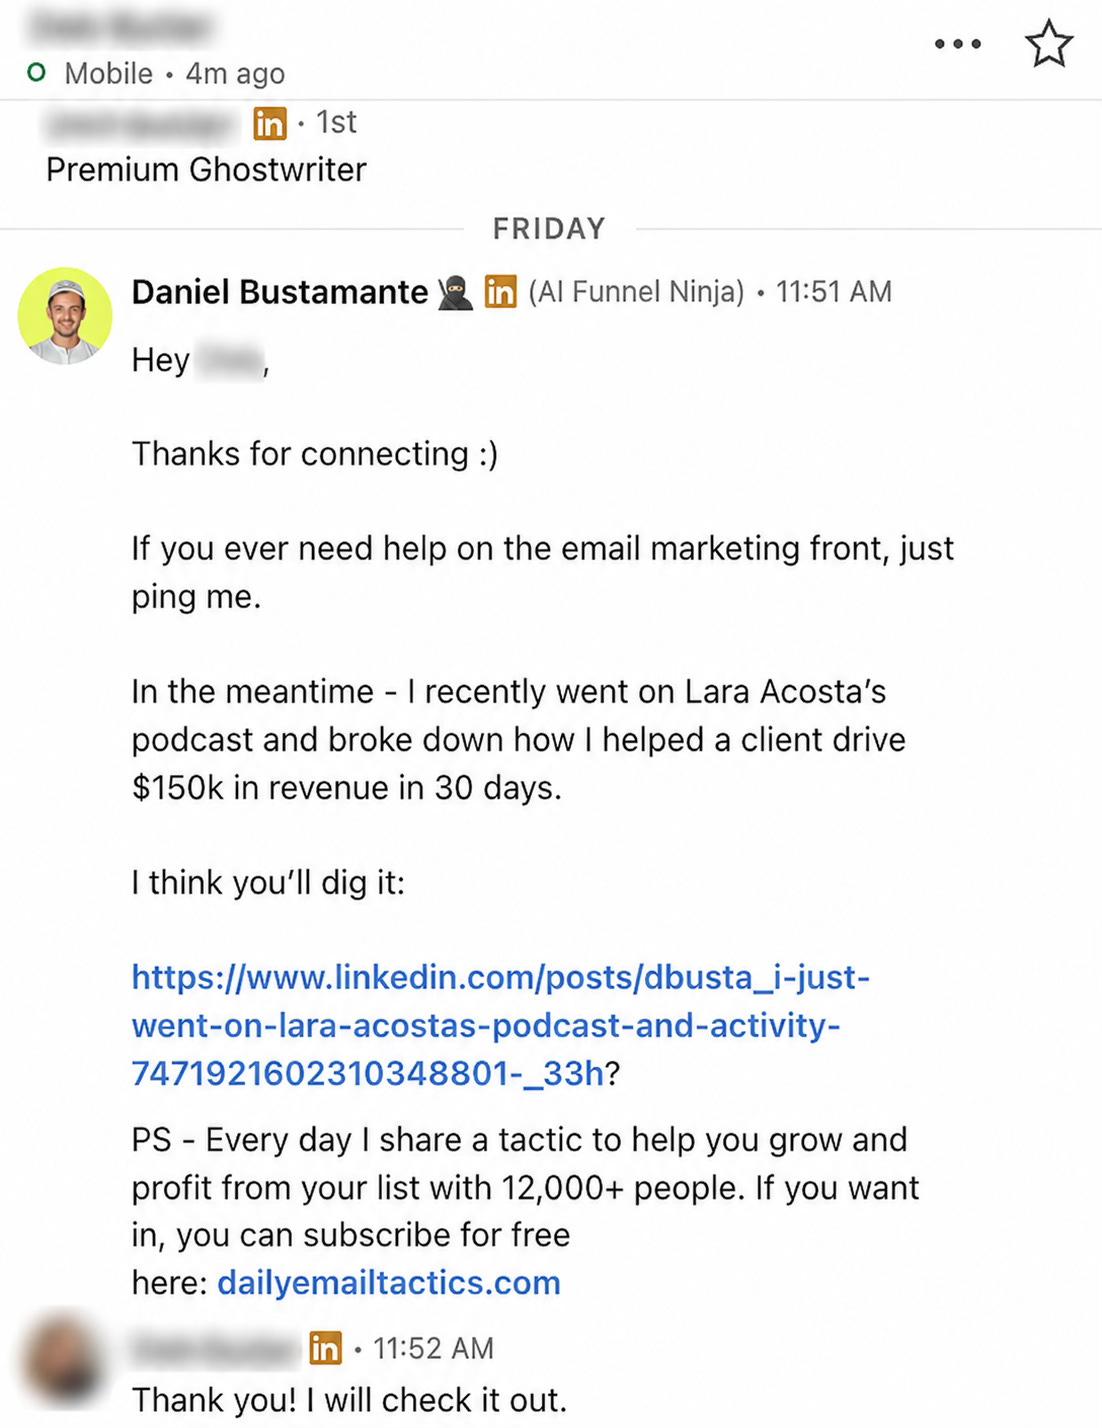The image size is (1102, 1428).
Task: Open Daniel Bustamante's profile photo
Action: point(65,315)
